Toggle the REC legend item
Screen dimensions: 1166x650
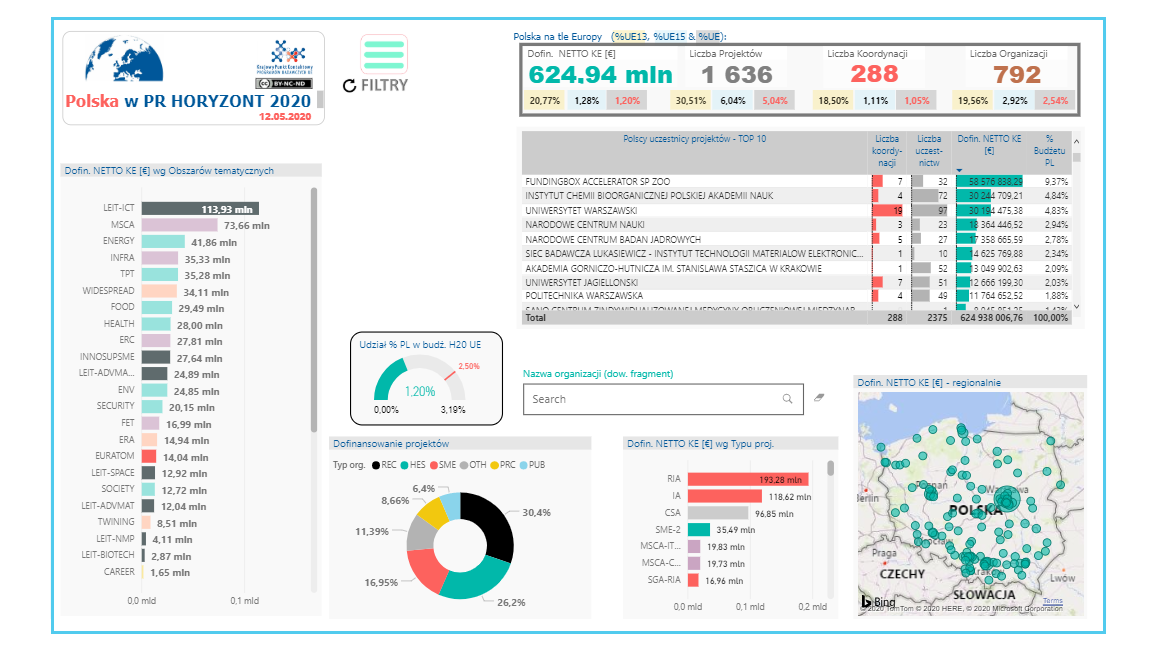386,465
